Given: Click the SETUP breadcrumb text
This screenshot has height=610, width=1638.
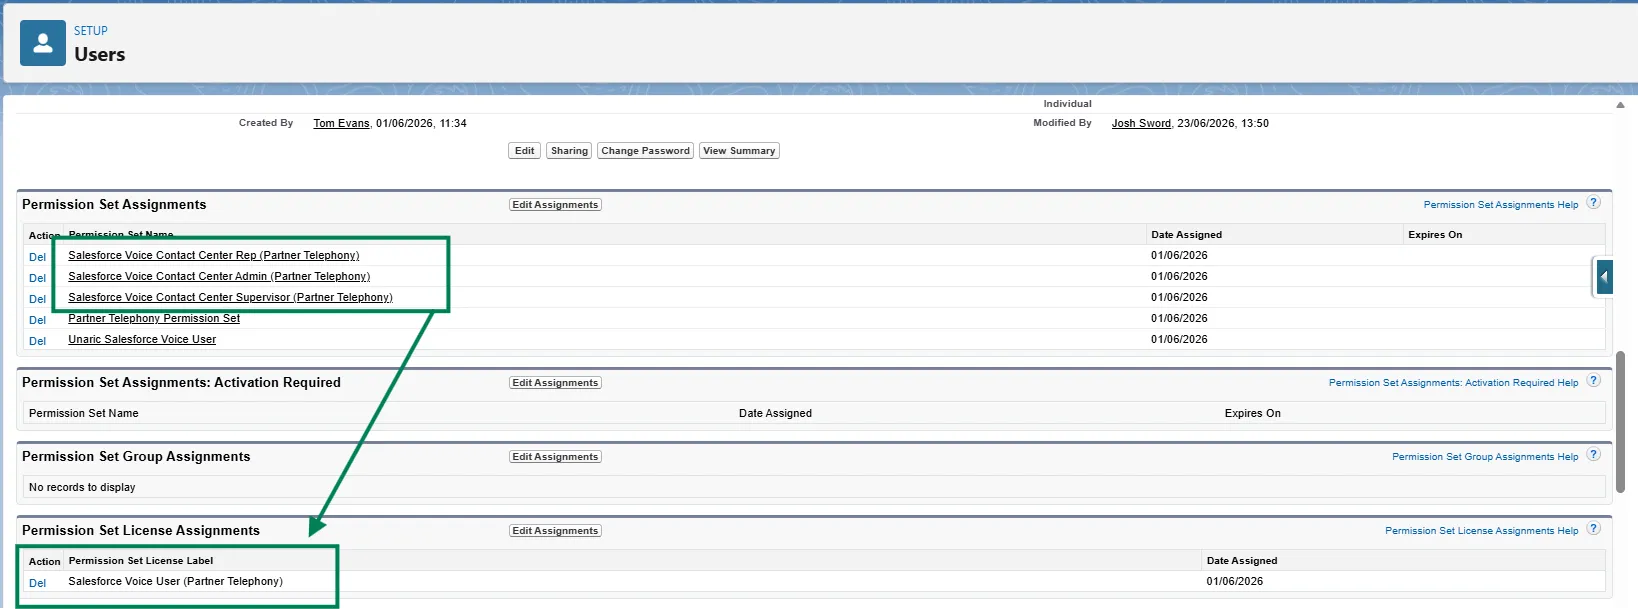Looking at the screenshot, I should [x=91, y=31].
